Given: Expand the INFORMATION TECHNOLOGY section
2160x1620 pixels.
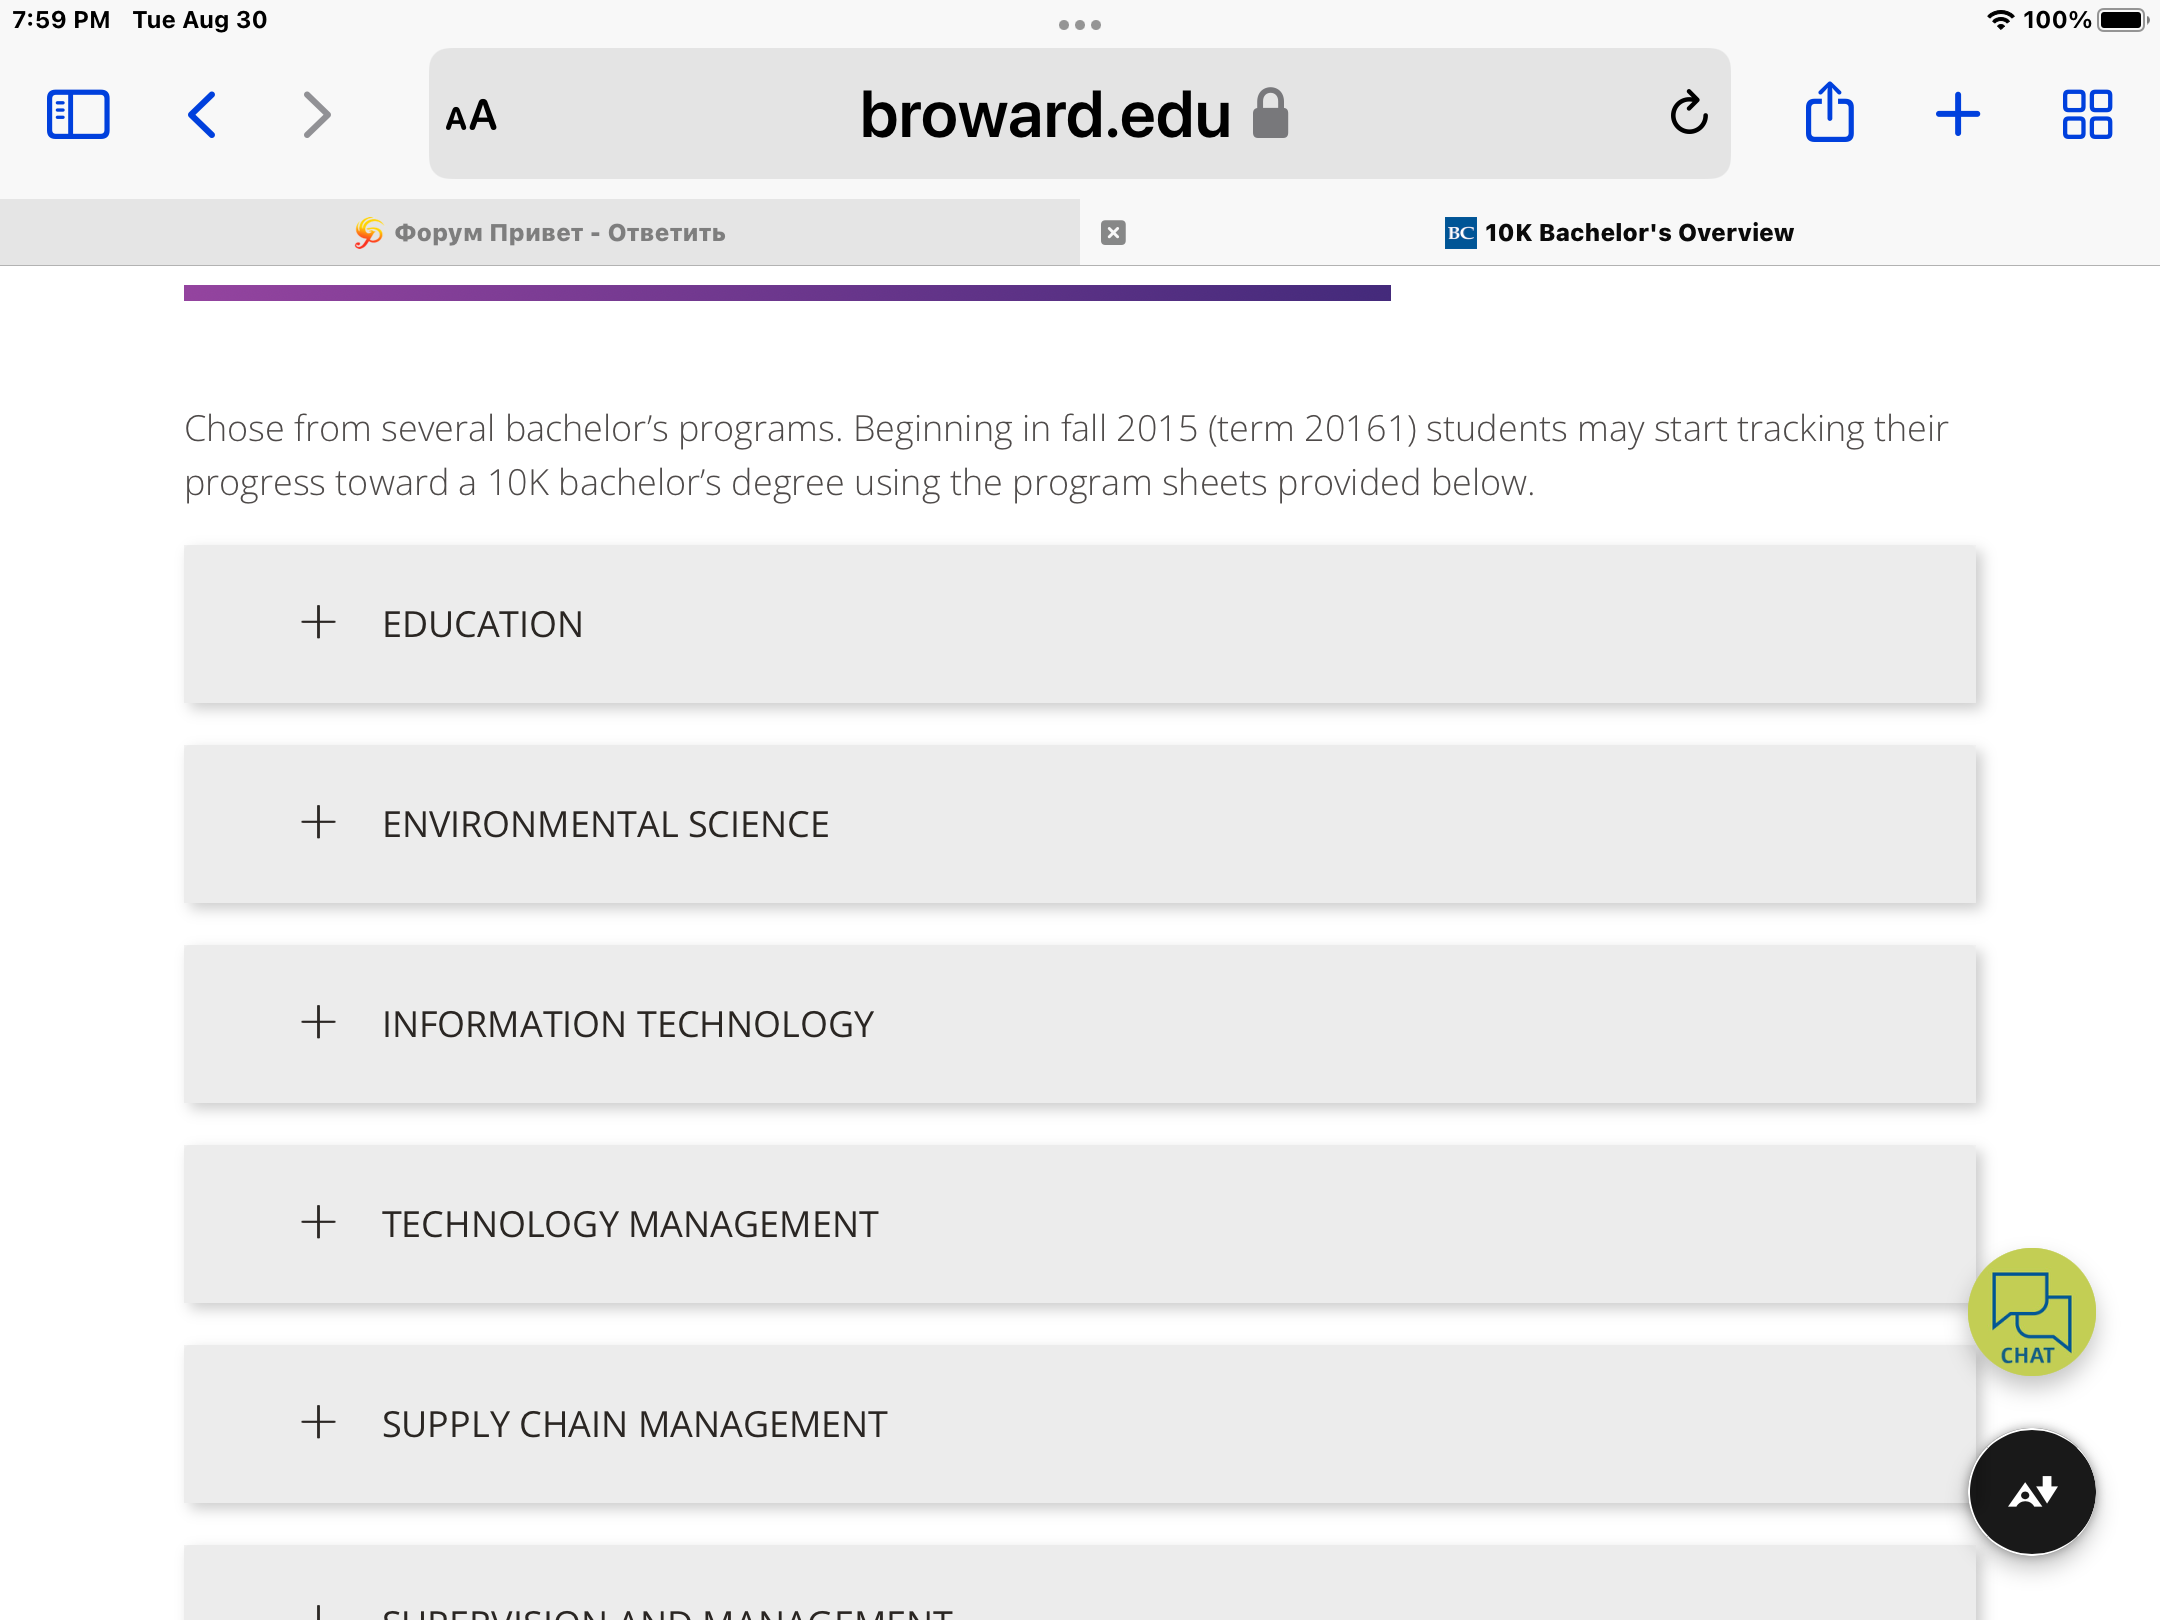Looking at the screenshot, I should tap(1080, 1024).
